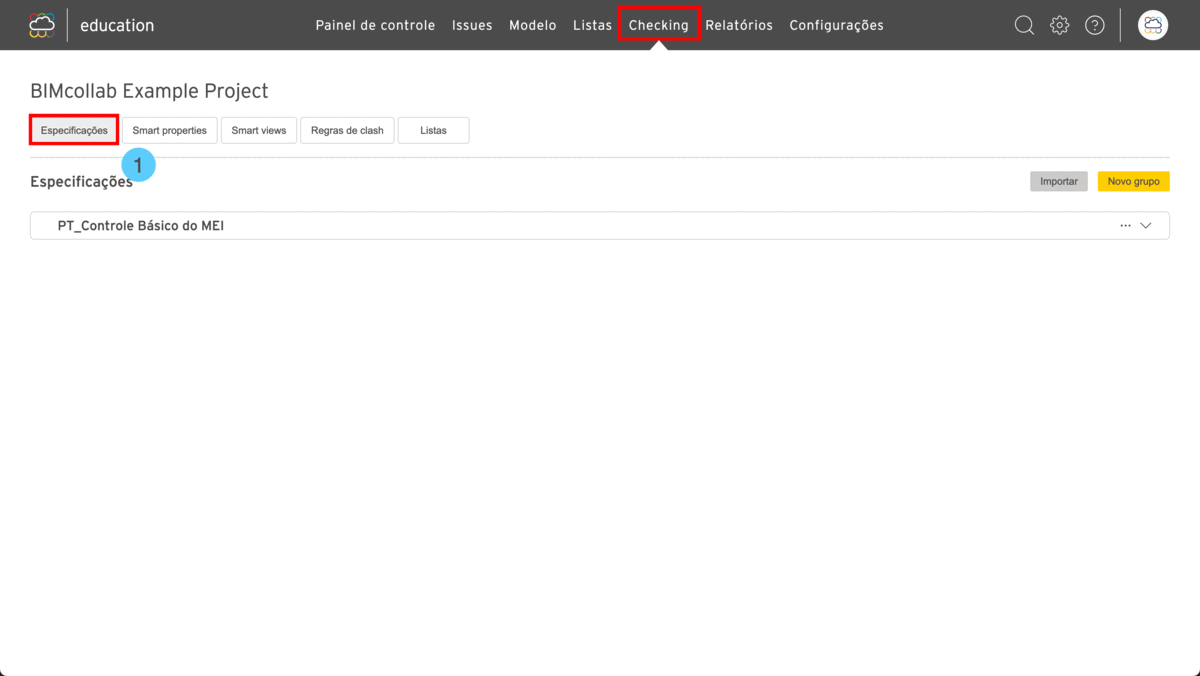1200x676 pixels.
Task: Select the PT_Controle Básico do MEI row text
Action: pos(141,226)
